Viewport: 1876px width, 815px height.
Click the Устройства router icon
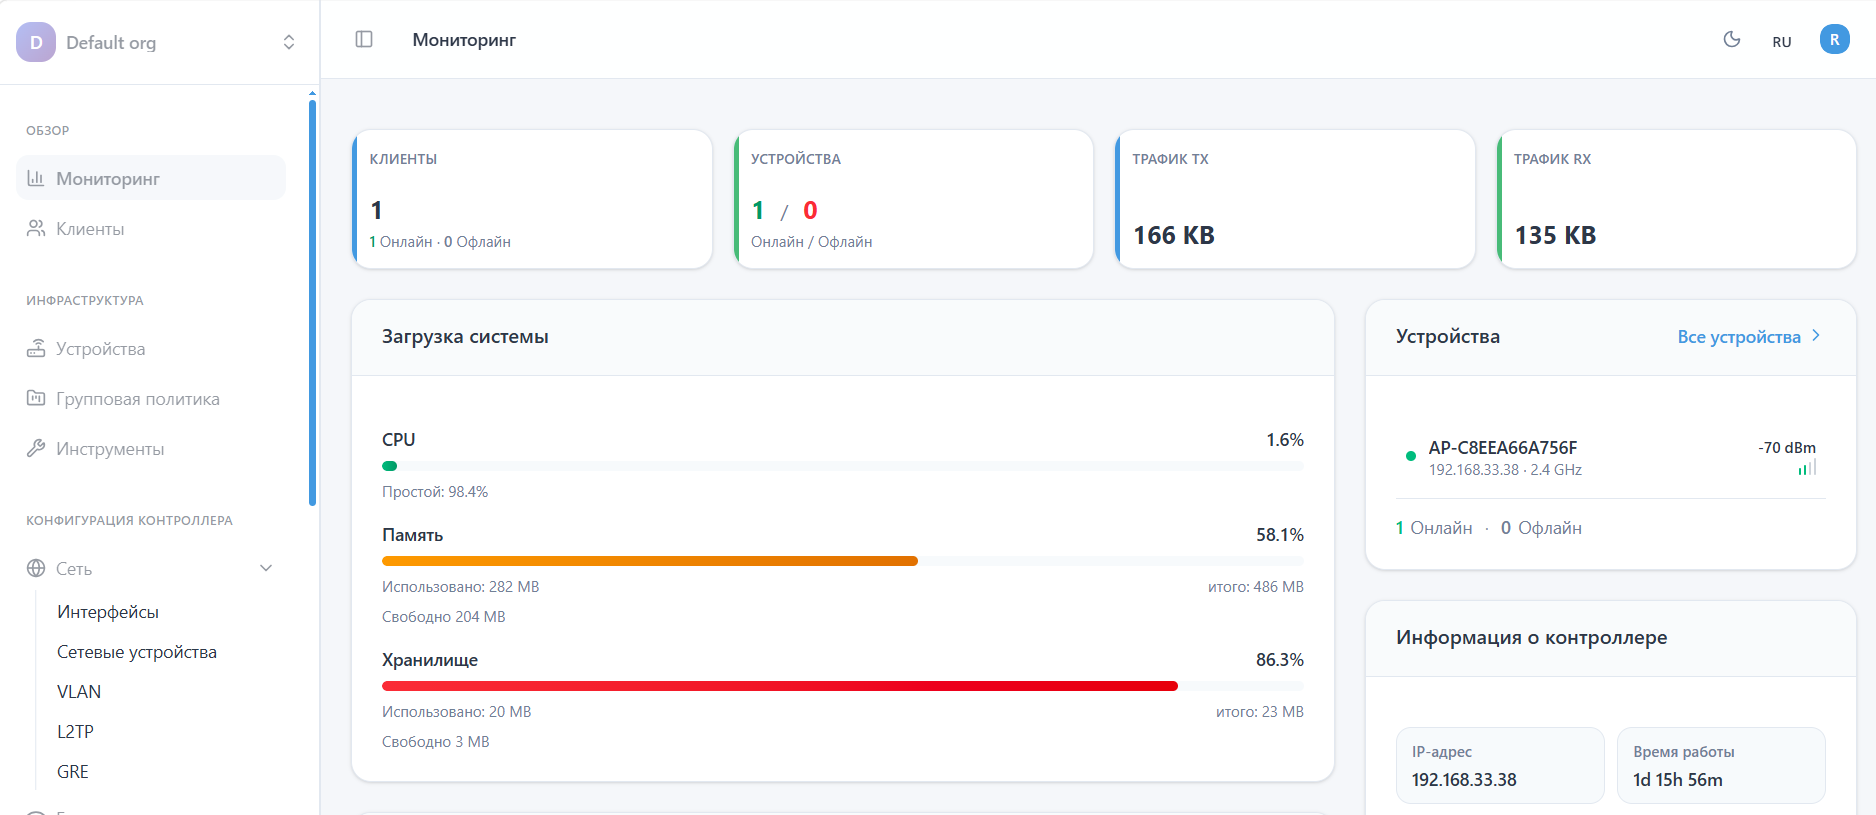click(36, 348)
